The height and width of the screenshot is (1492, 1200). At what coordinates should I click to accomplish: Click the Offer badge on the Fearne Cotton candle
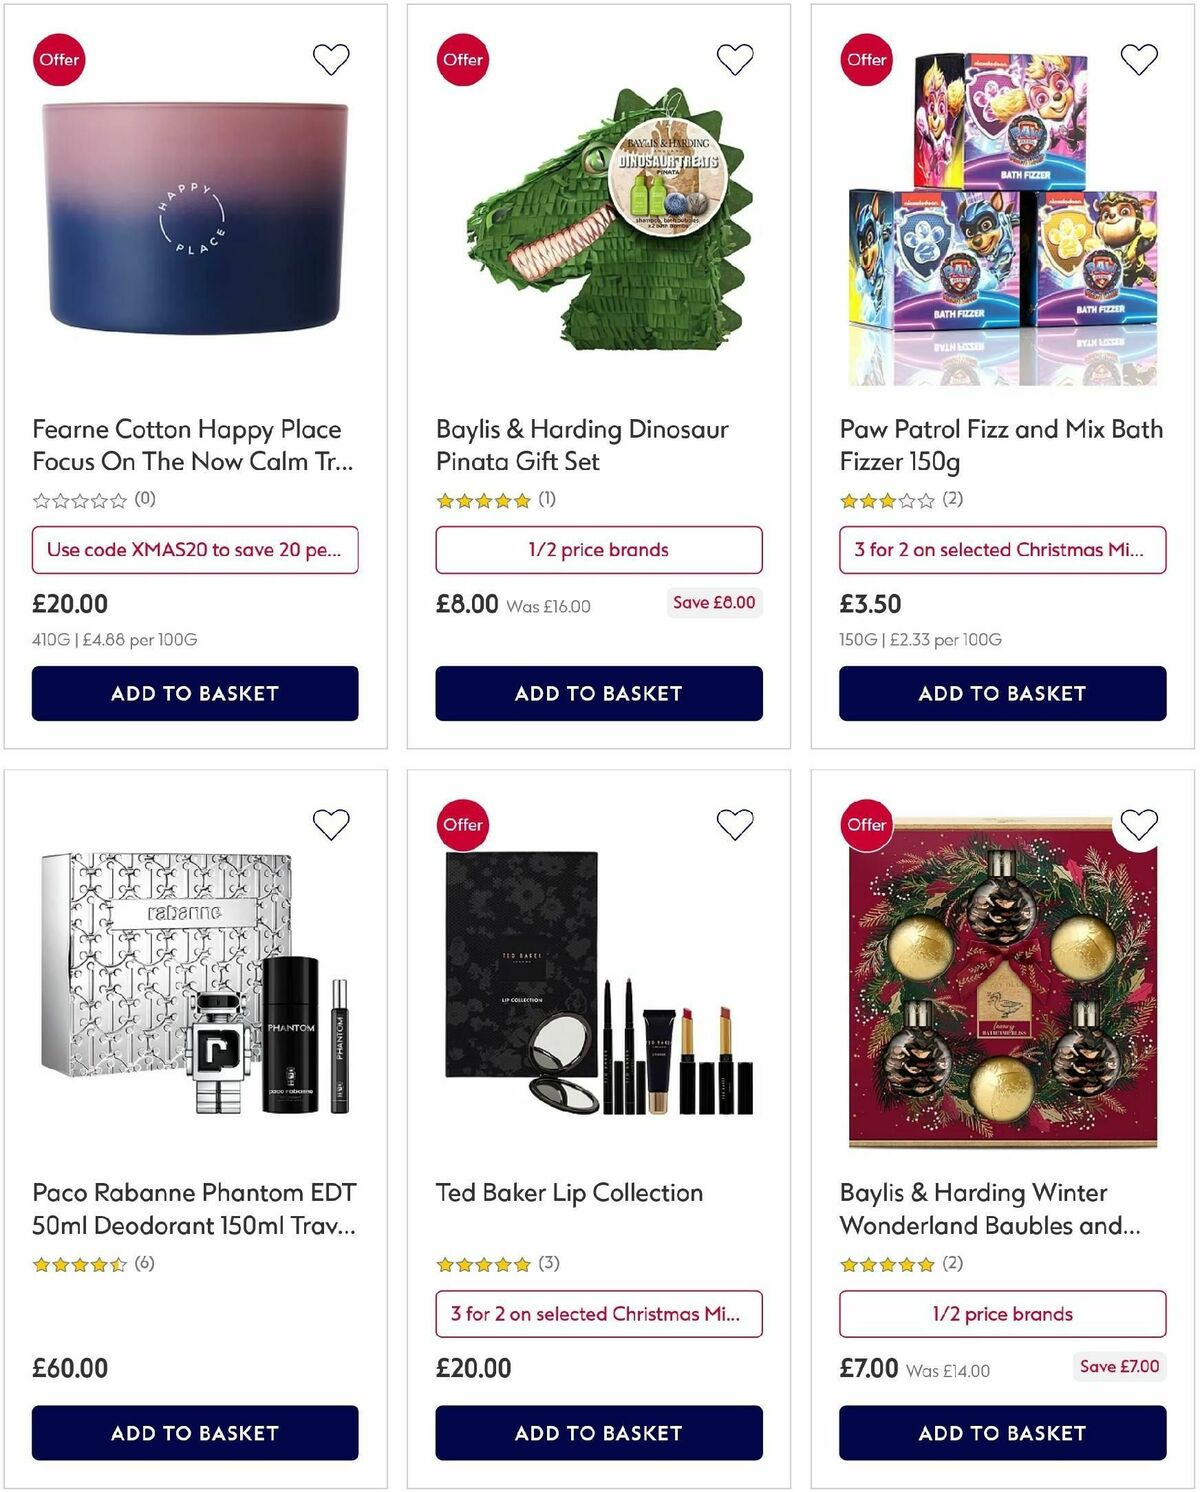[x=59, y=60]
